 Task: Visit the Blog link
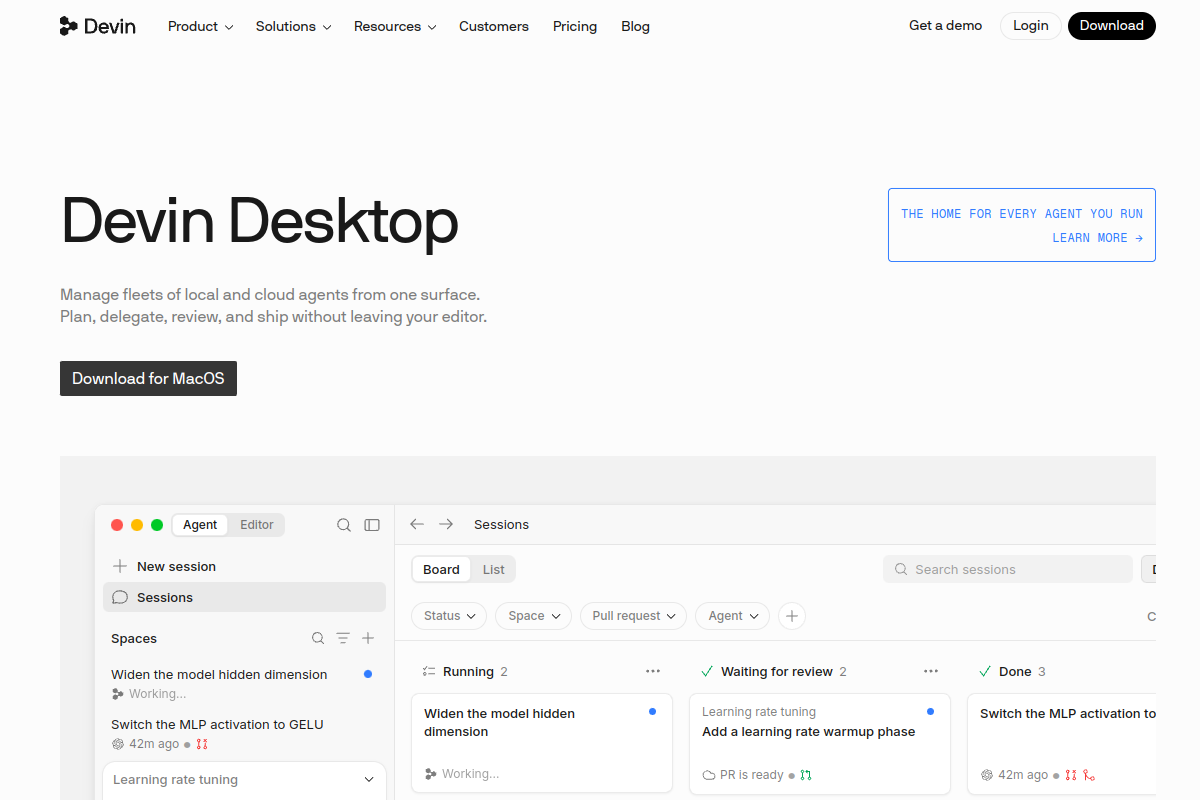[635, 26]
